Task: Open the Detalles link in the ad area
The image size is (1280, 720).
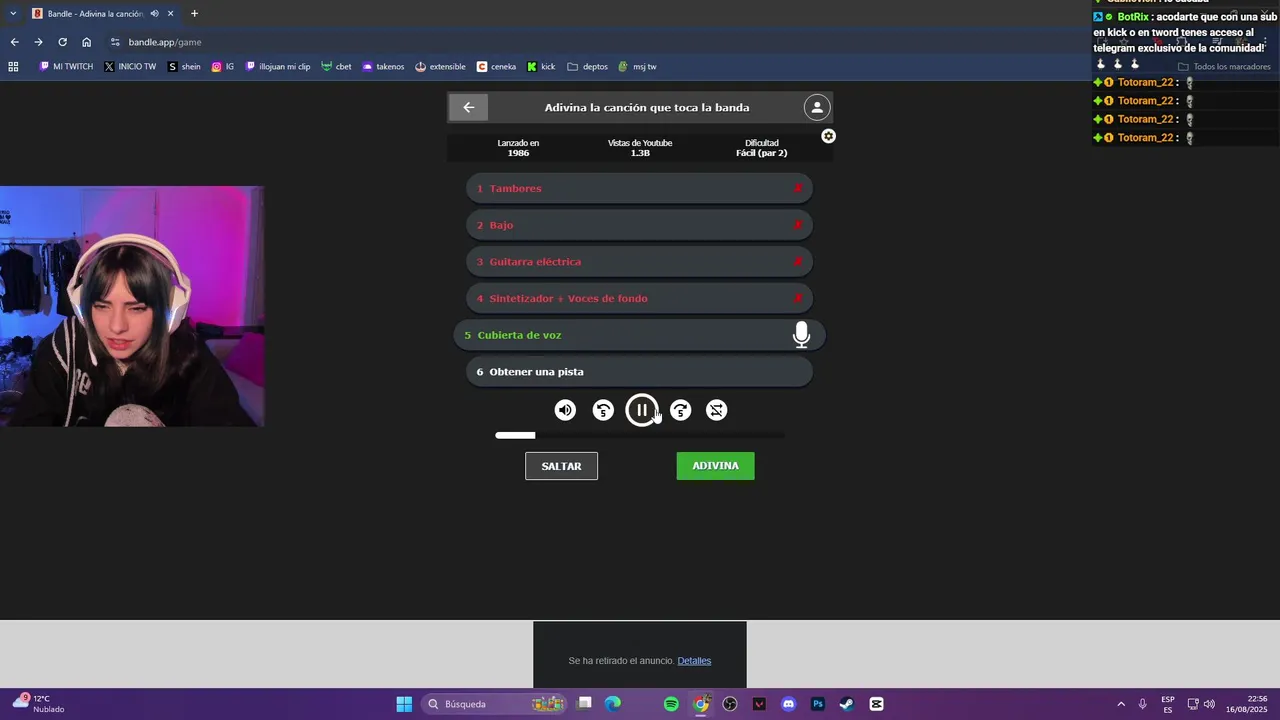Action: click(x=694, y=661)
